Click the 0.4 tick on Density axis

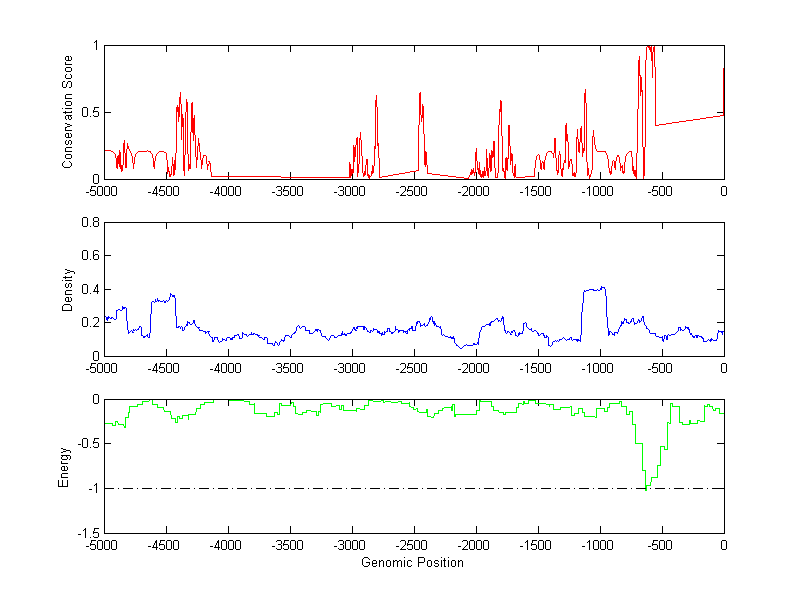pyautogui.click(x=88, y=289)
